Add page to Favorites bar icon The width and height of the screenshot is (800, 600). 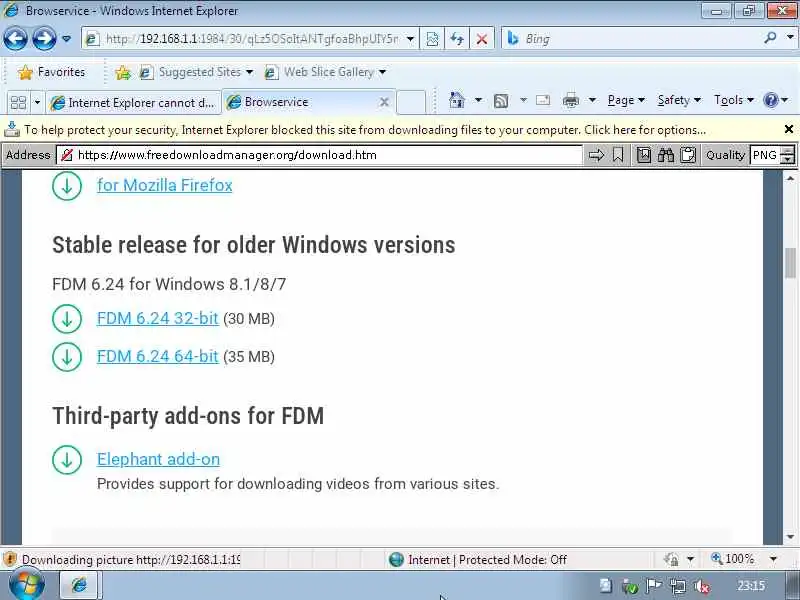(x=122, y=72)
